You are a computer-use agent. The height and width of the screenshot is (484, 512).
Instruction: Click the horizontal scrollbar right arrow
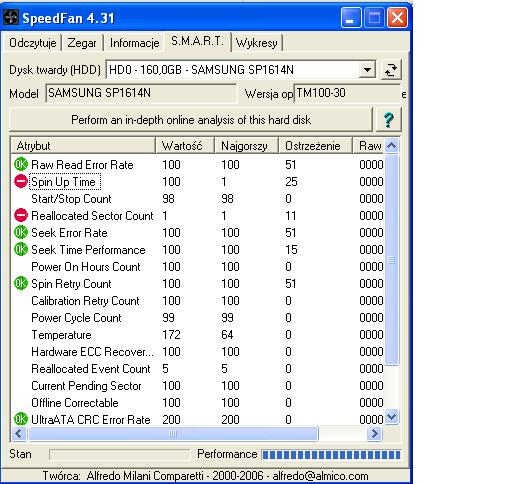click(x=375, y=434)
